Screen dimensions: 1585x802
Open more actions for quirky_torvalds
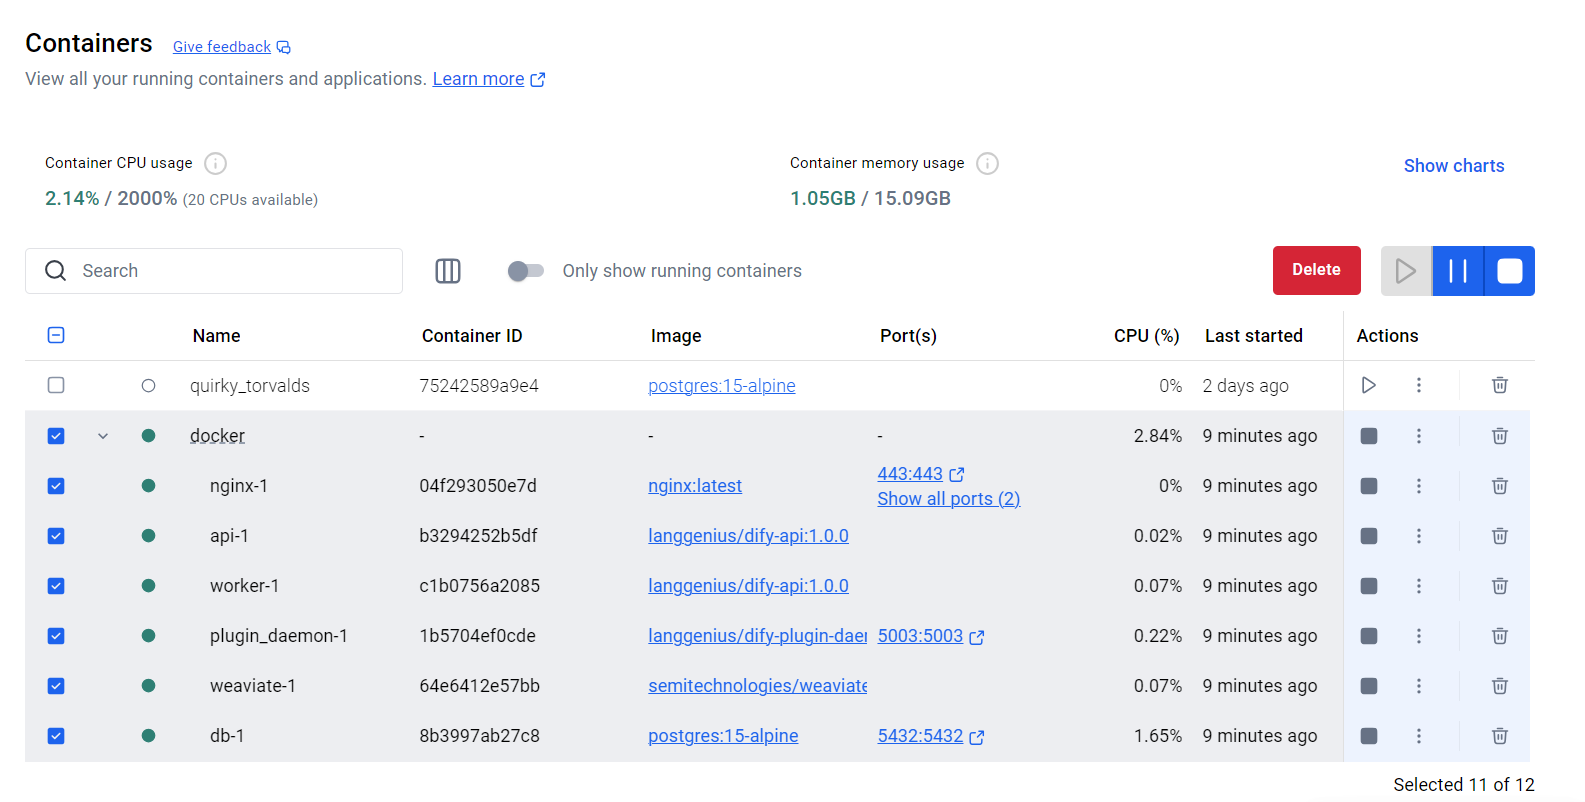[x=1418, y=385]
